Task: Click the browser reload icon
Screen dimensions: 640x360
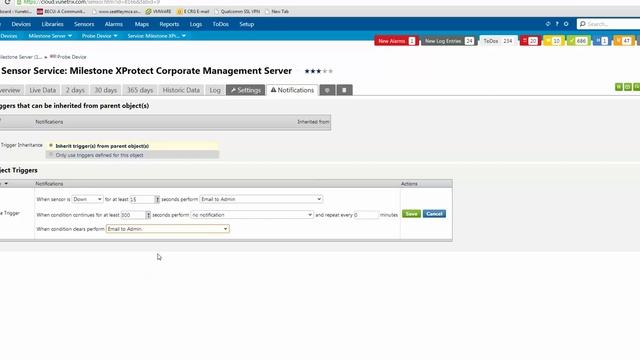Action: tap(7, 2)
